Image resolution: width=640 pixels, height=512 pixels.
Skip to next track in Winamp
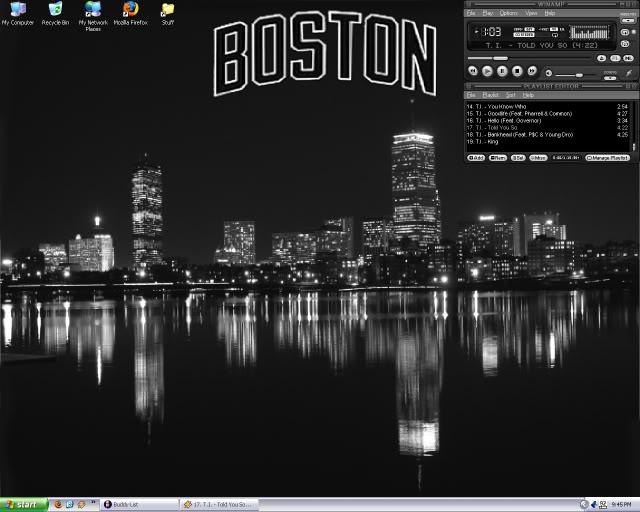tap(532, 71)
